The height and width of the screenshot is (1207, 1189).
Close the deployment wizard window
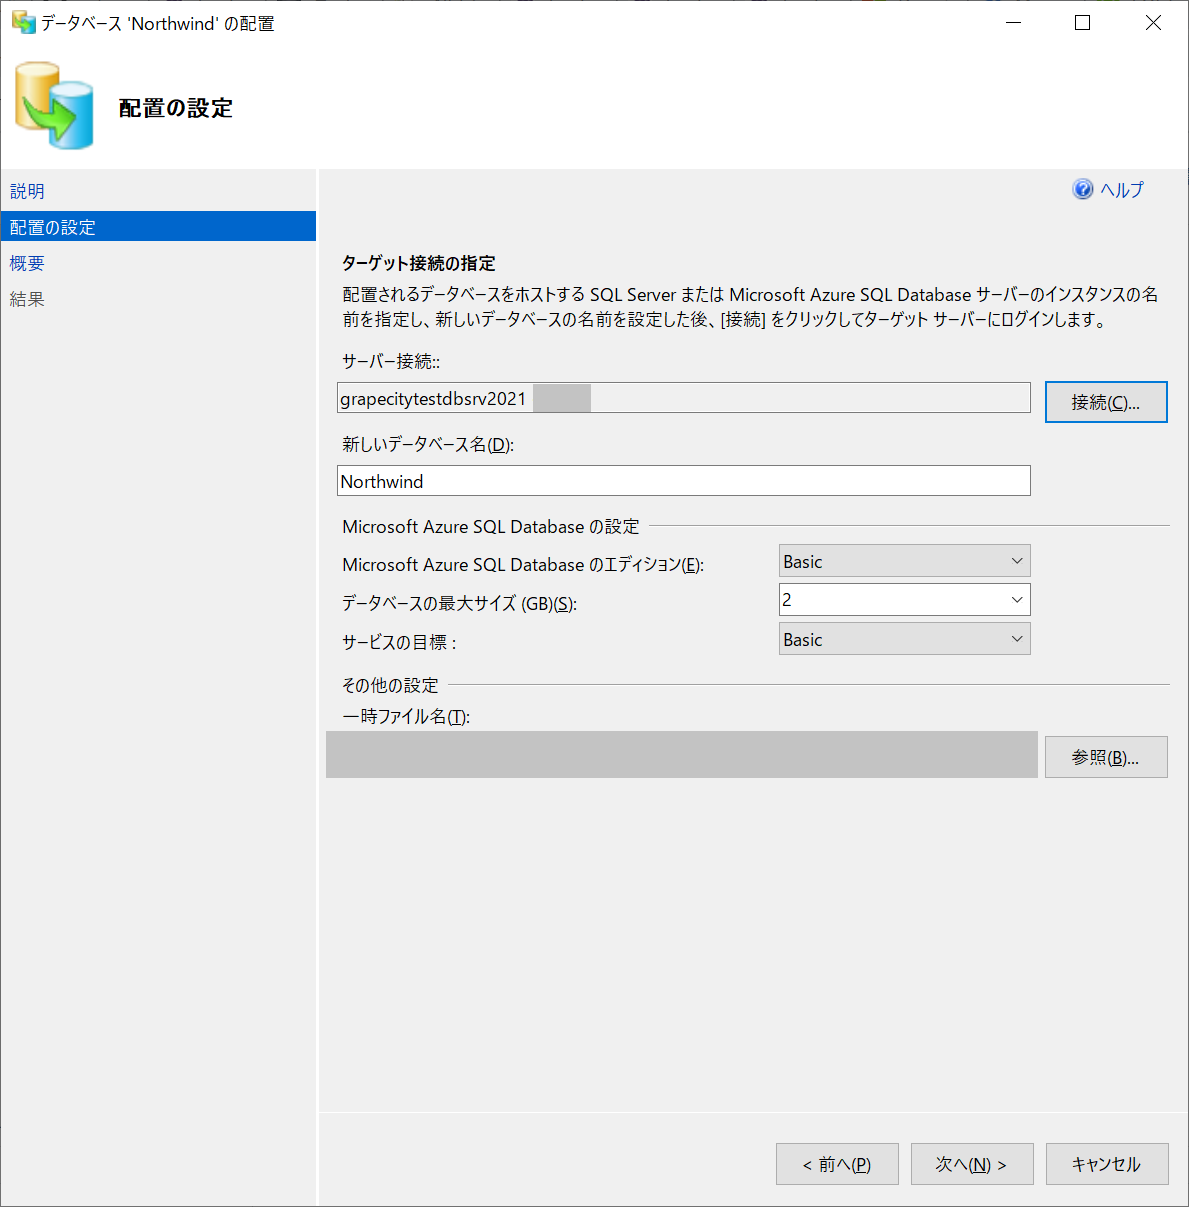click(x=1153, y=23)
